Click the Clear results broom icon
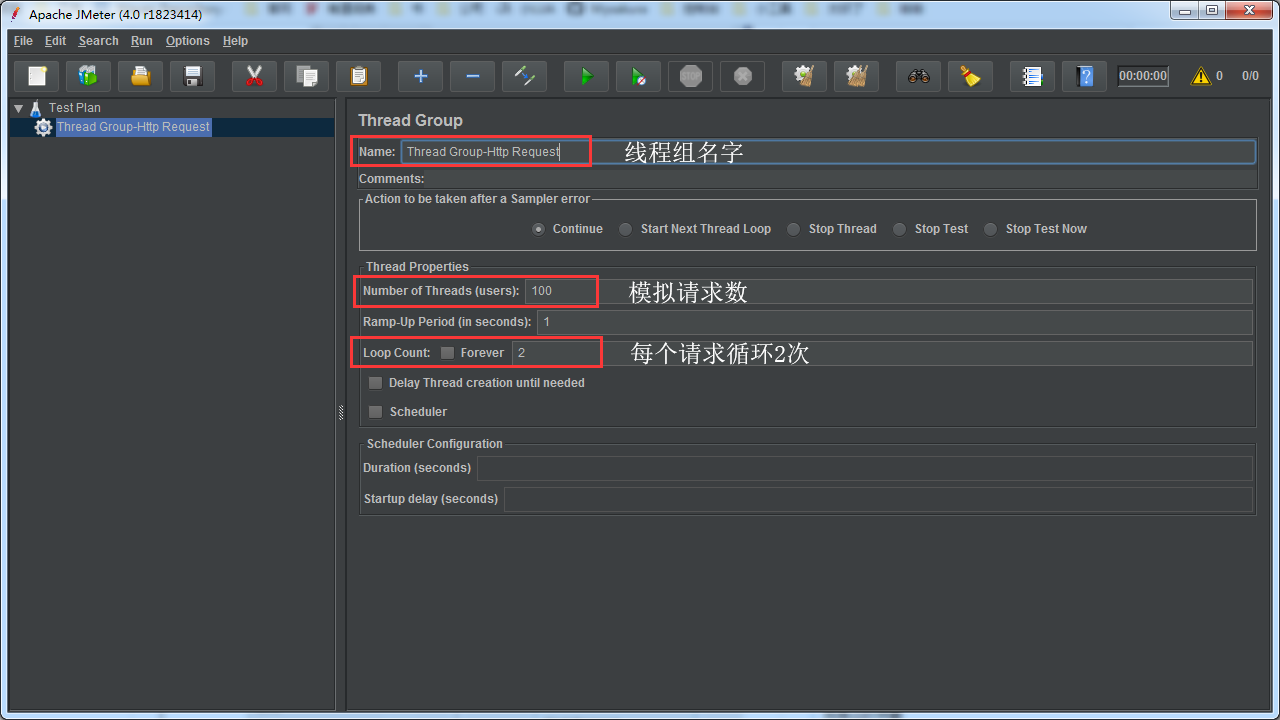This screenshot has height=720, width=1280. [x=805, y=76]
